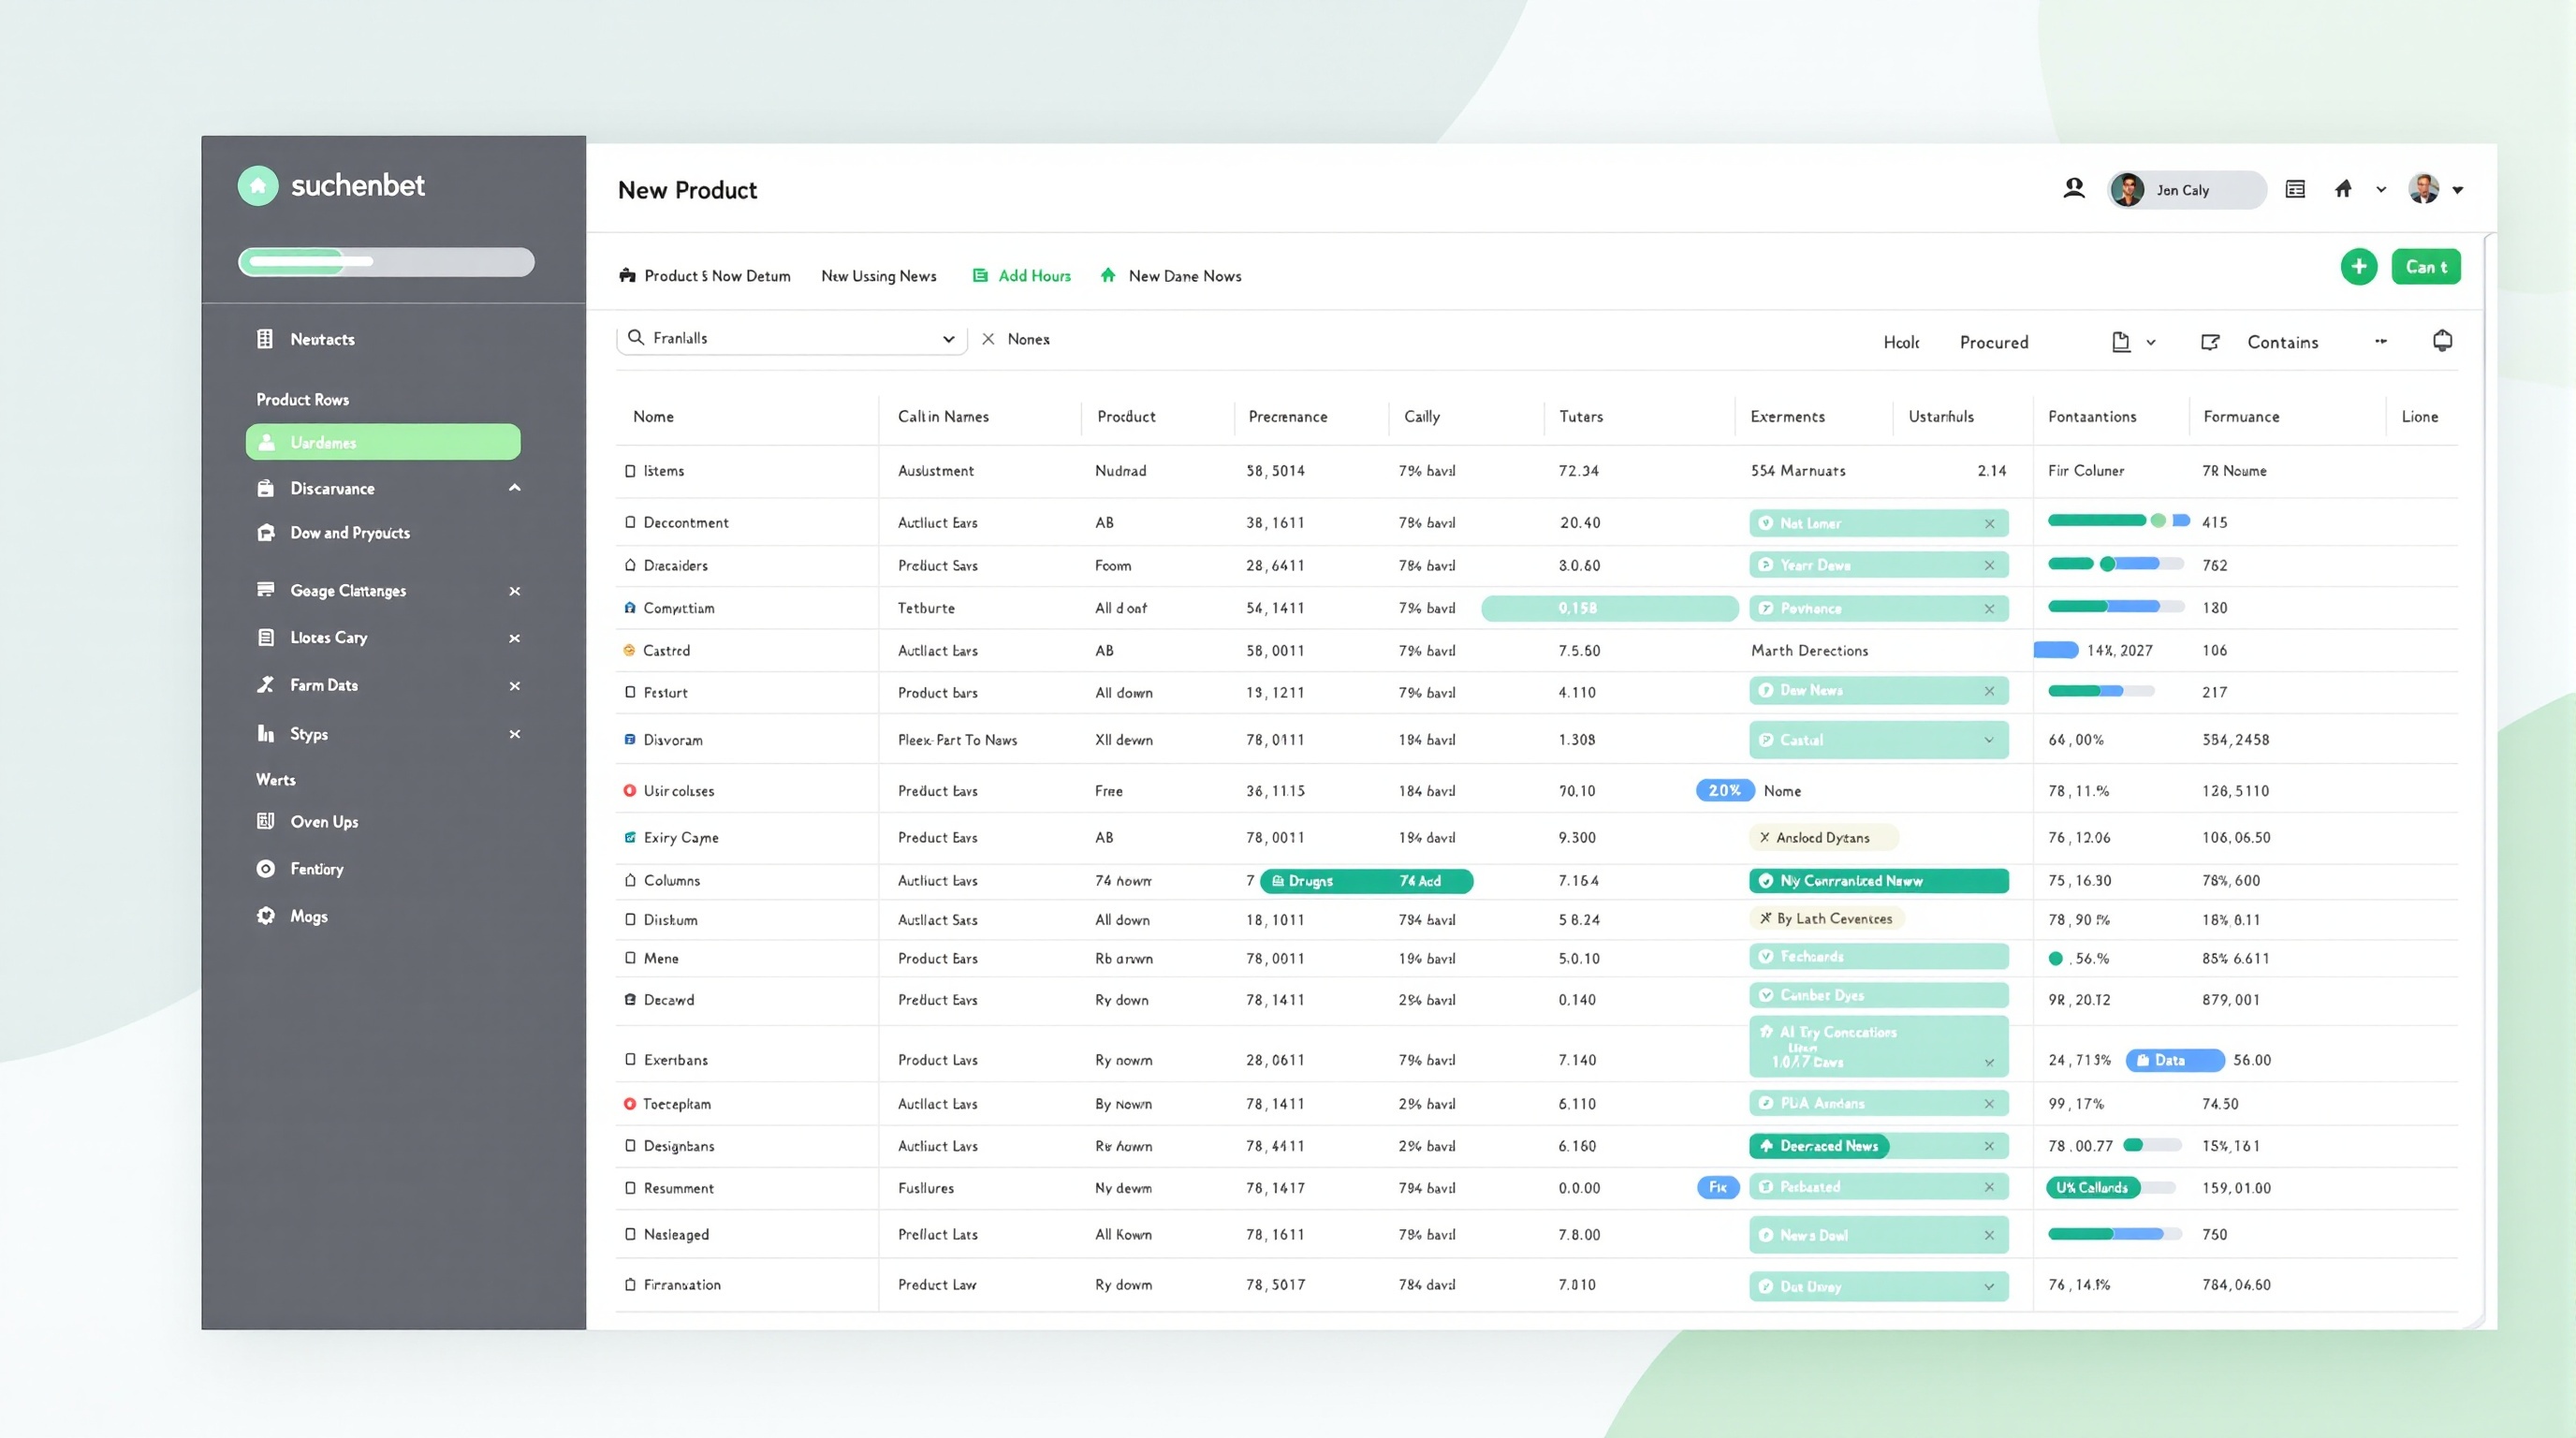Click the Dow and Pryoucts icon
The image size is (2576, 1438).
point(265,533)
